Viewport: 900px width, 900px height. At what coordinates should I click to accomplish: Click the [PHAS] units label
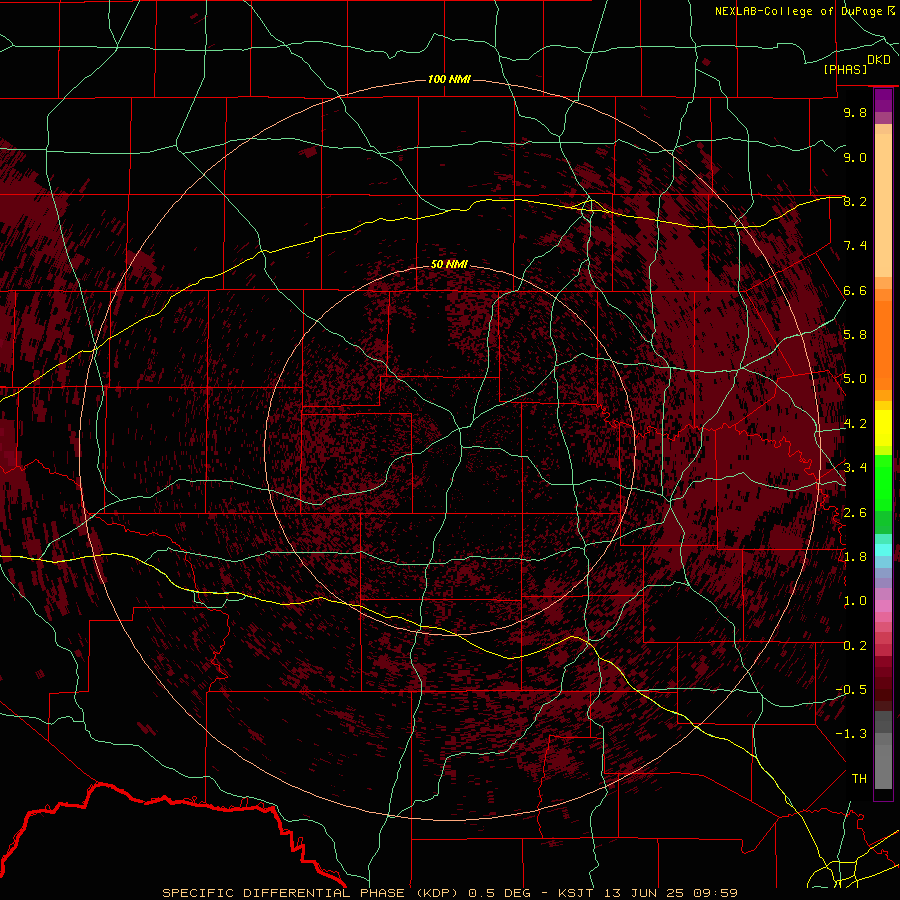tap(845, 69)
